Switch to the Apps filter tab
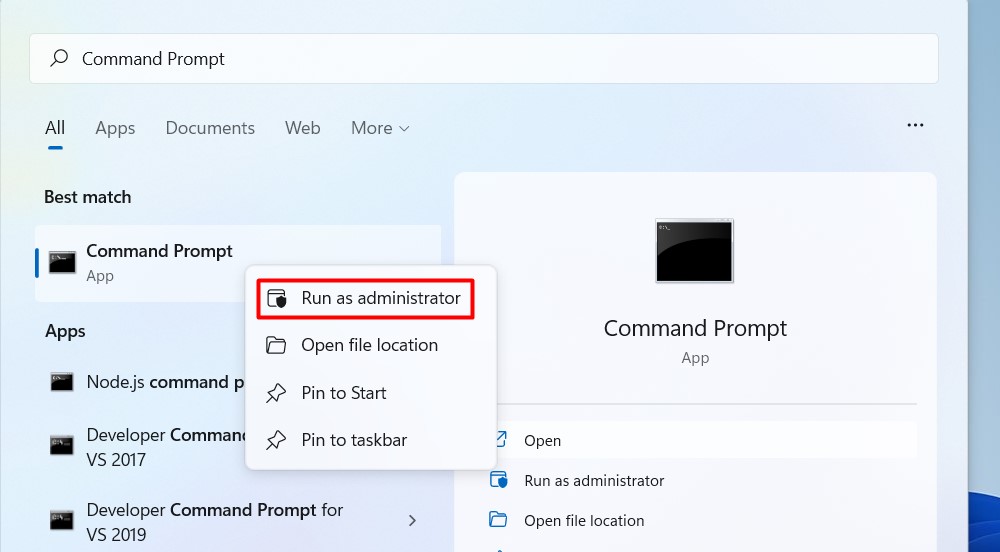 pos(115,128)
